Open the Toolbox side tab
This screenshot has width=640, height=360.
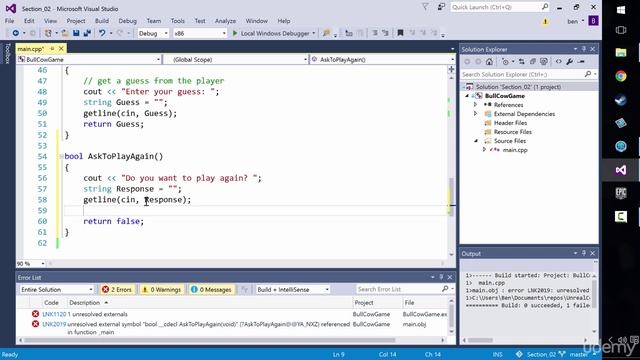[x=7, y=53]
